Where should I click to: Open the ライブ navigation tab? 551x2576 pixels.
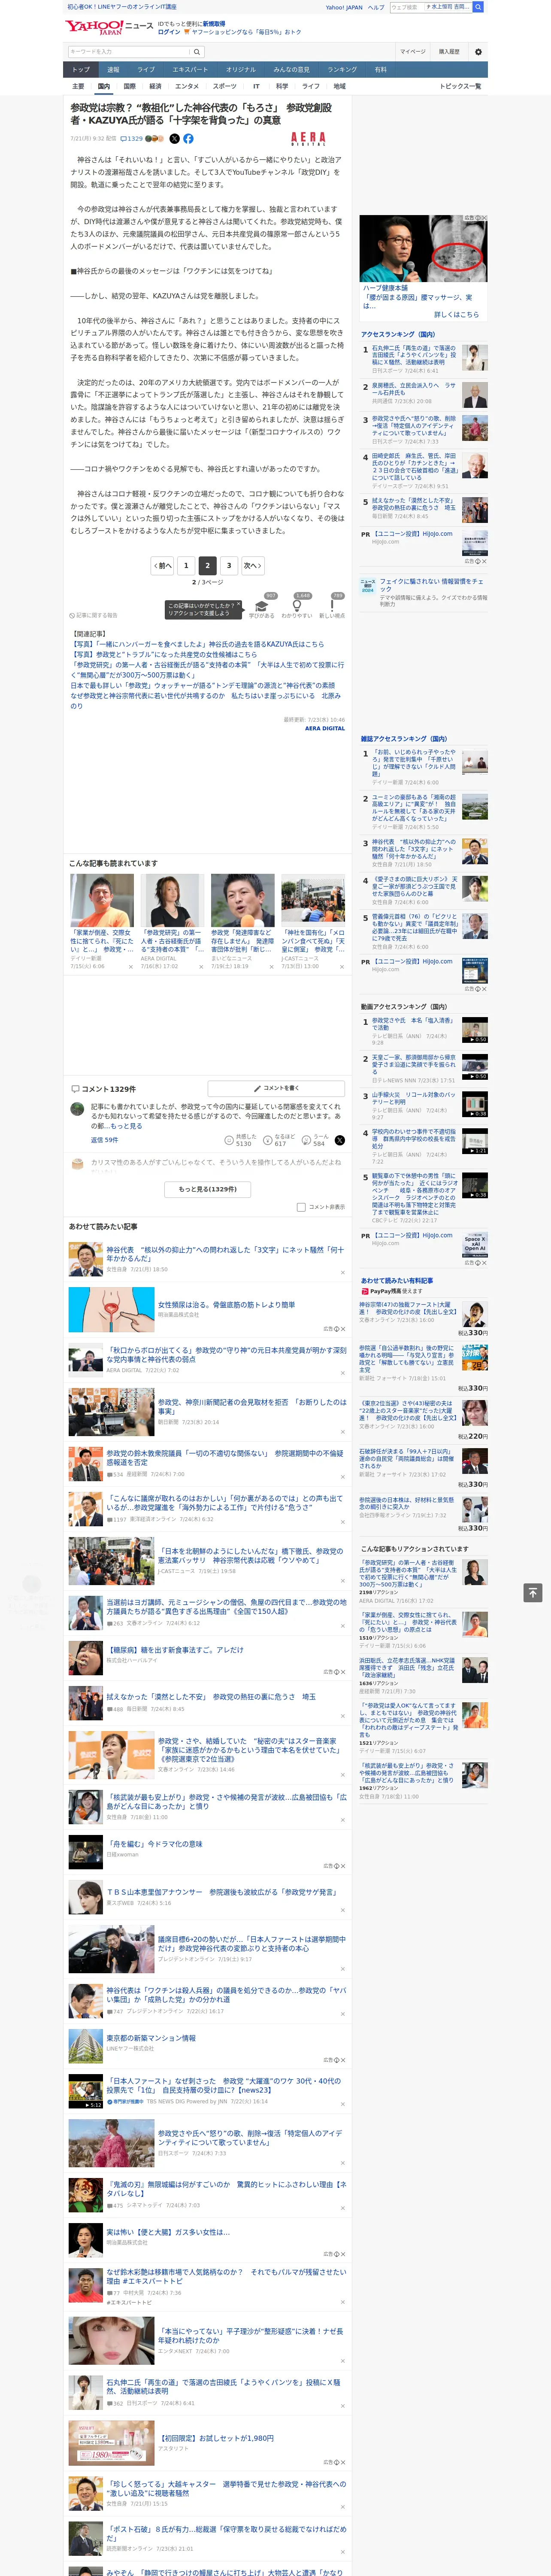146,70
